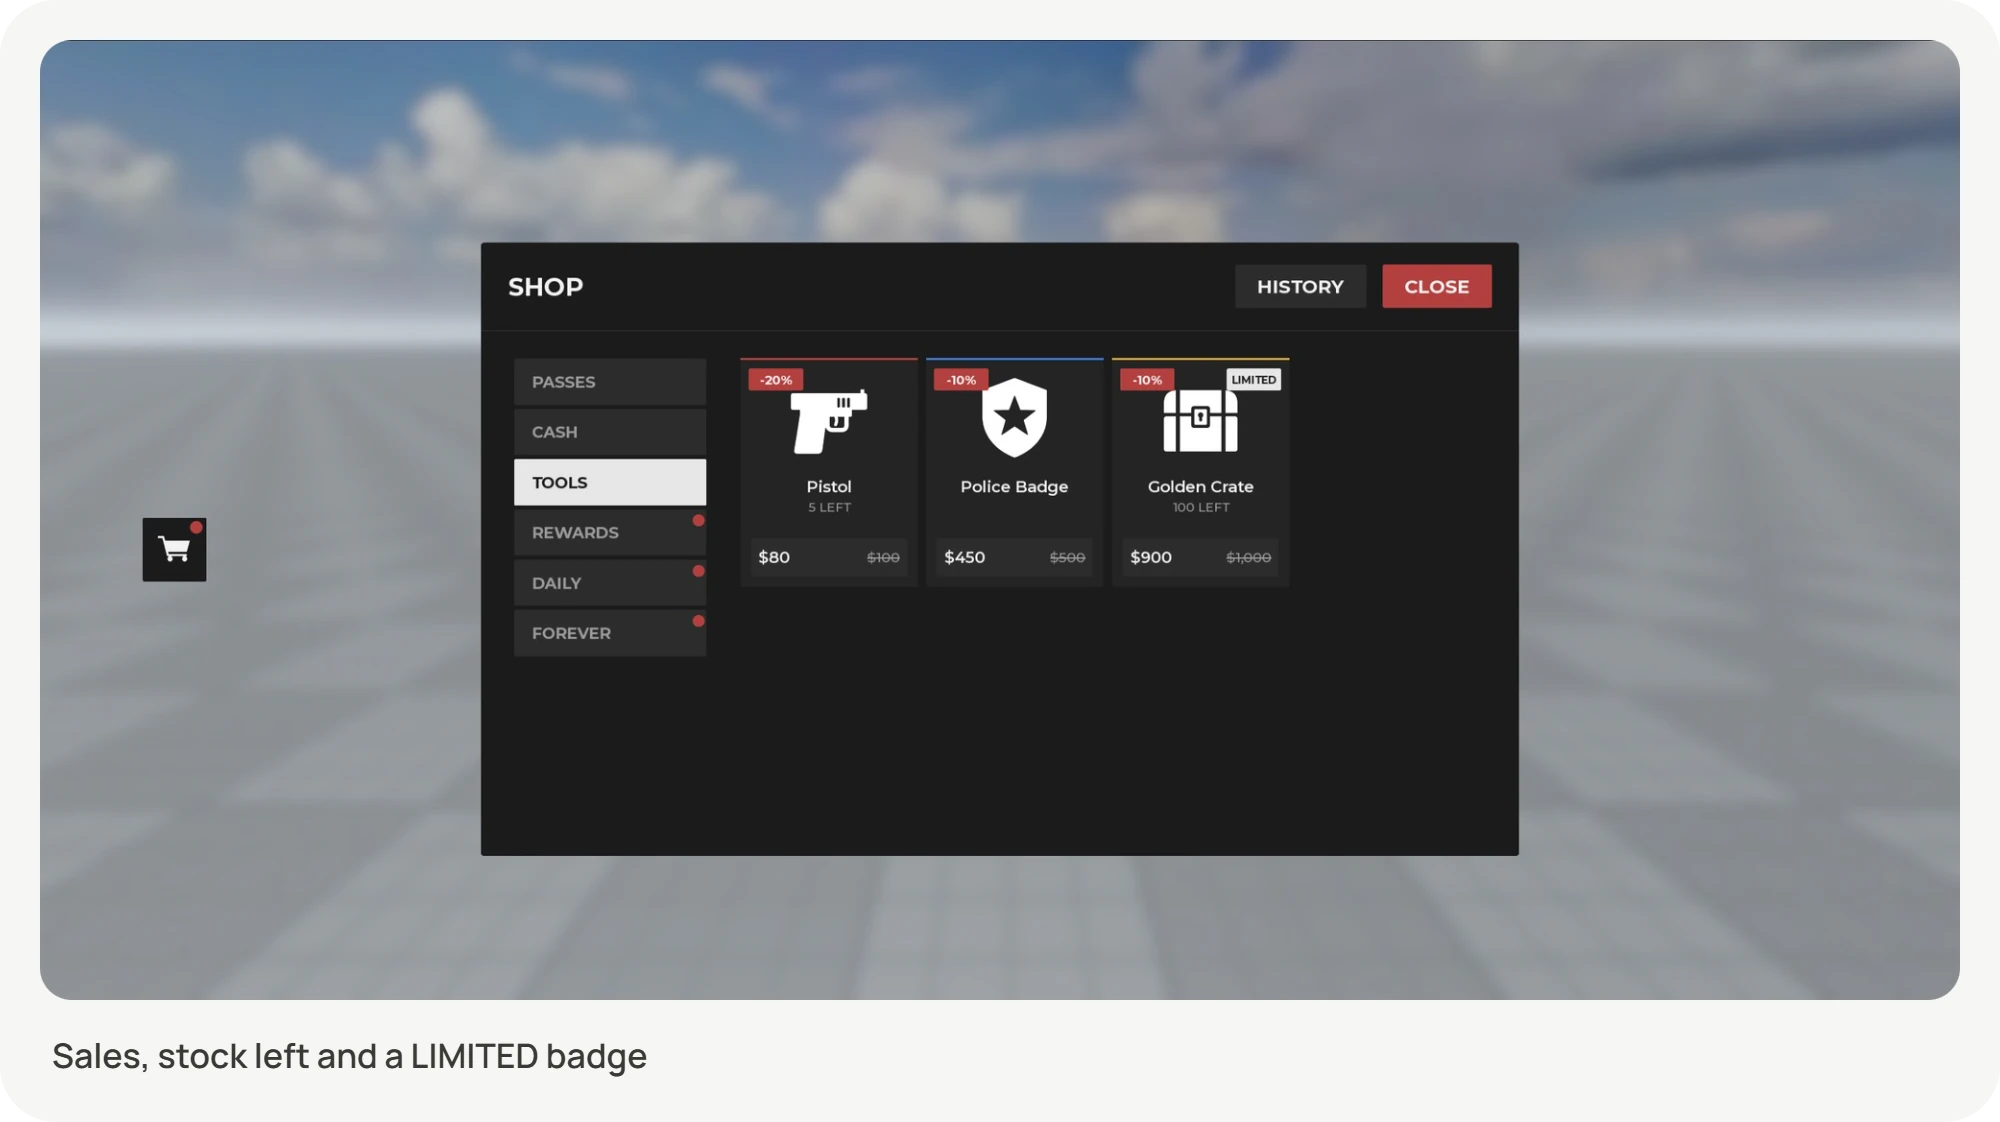
Task: Click the -20% sale tag on Pistol
Action: pos(776,380)
